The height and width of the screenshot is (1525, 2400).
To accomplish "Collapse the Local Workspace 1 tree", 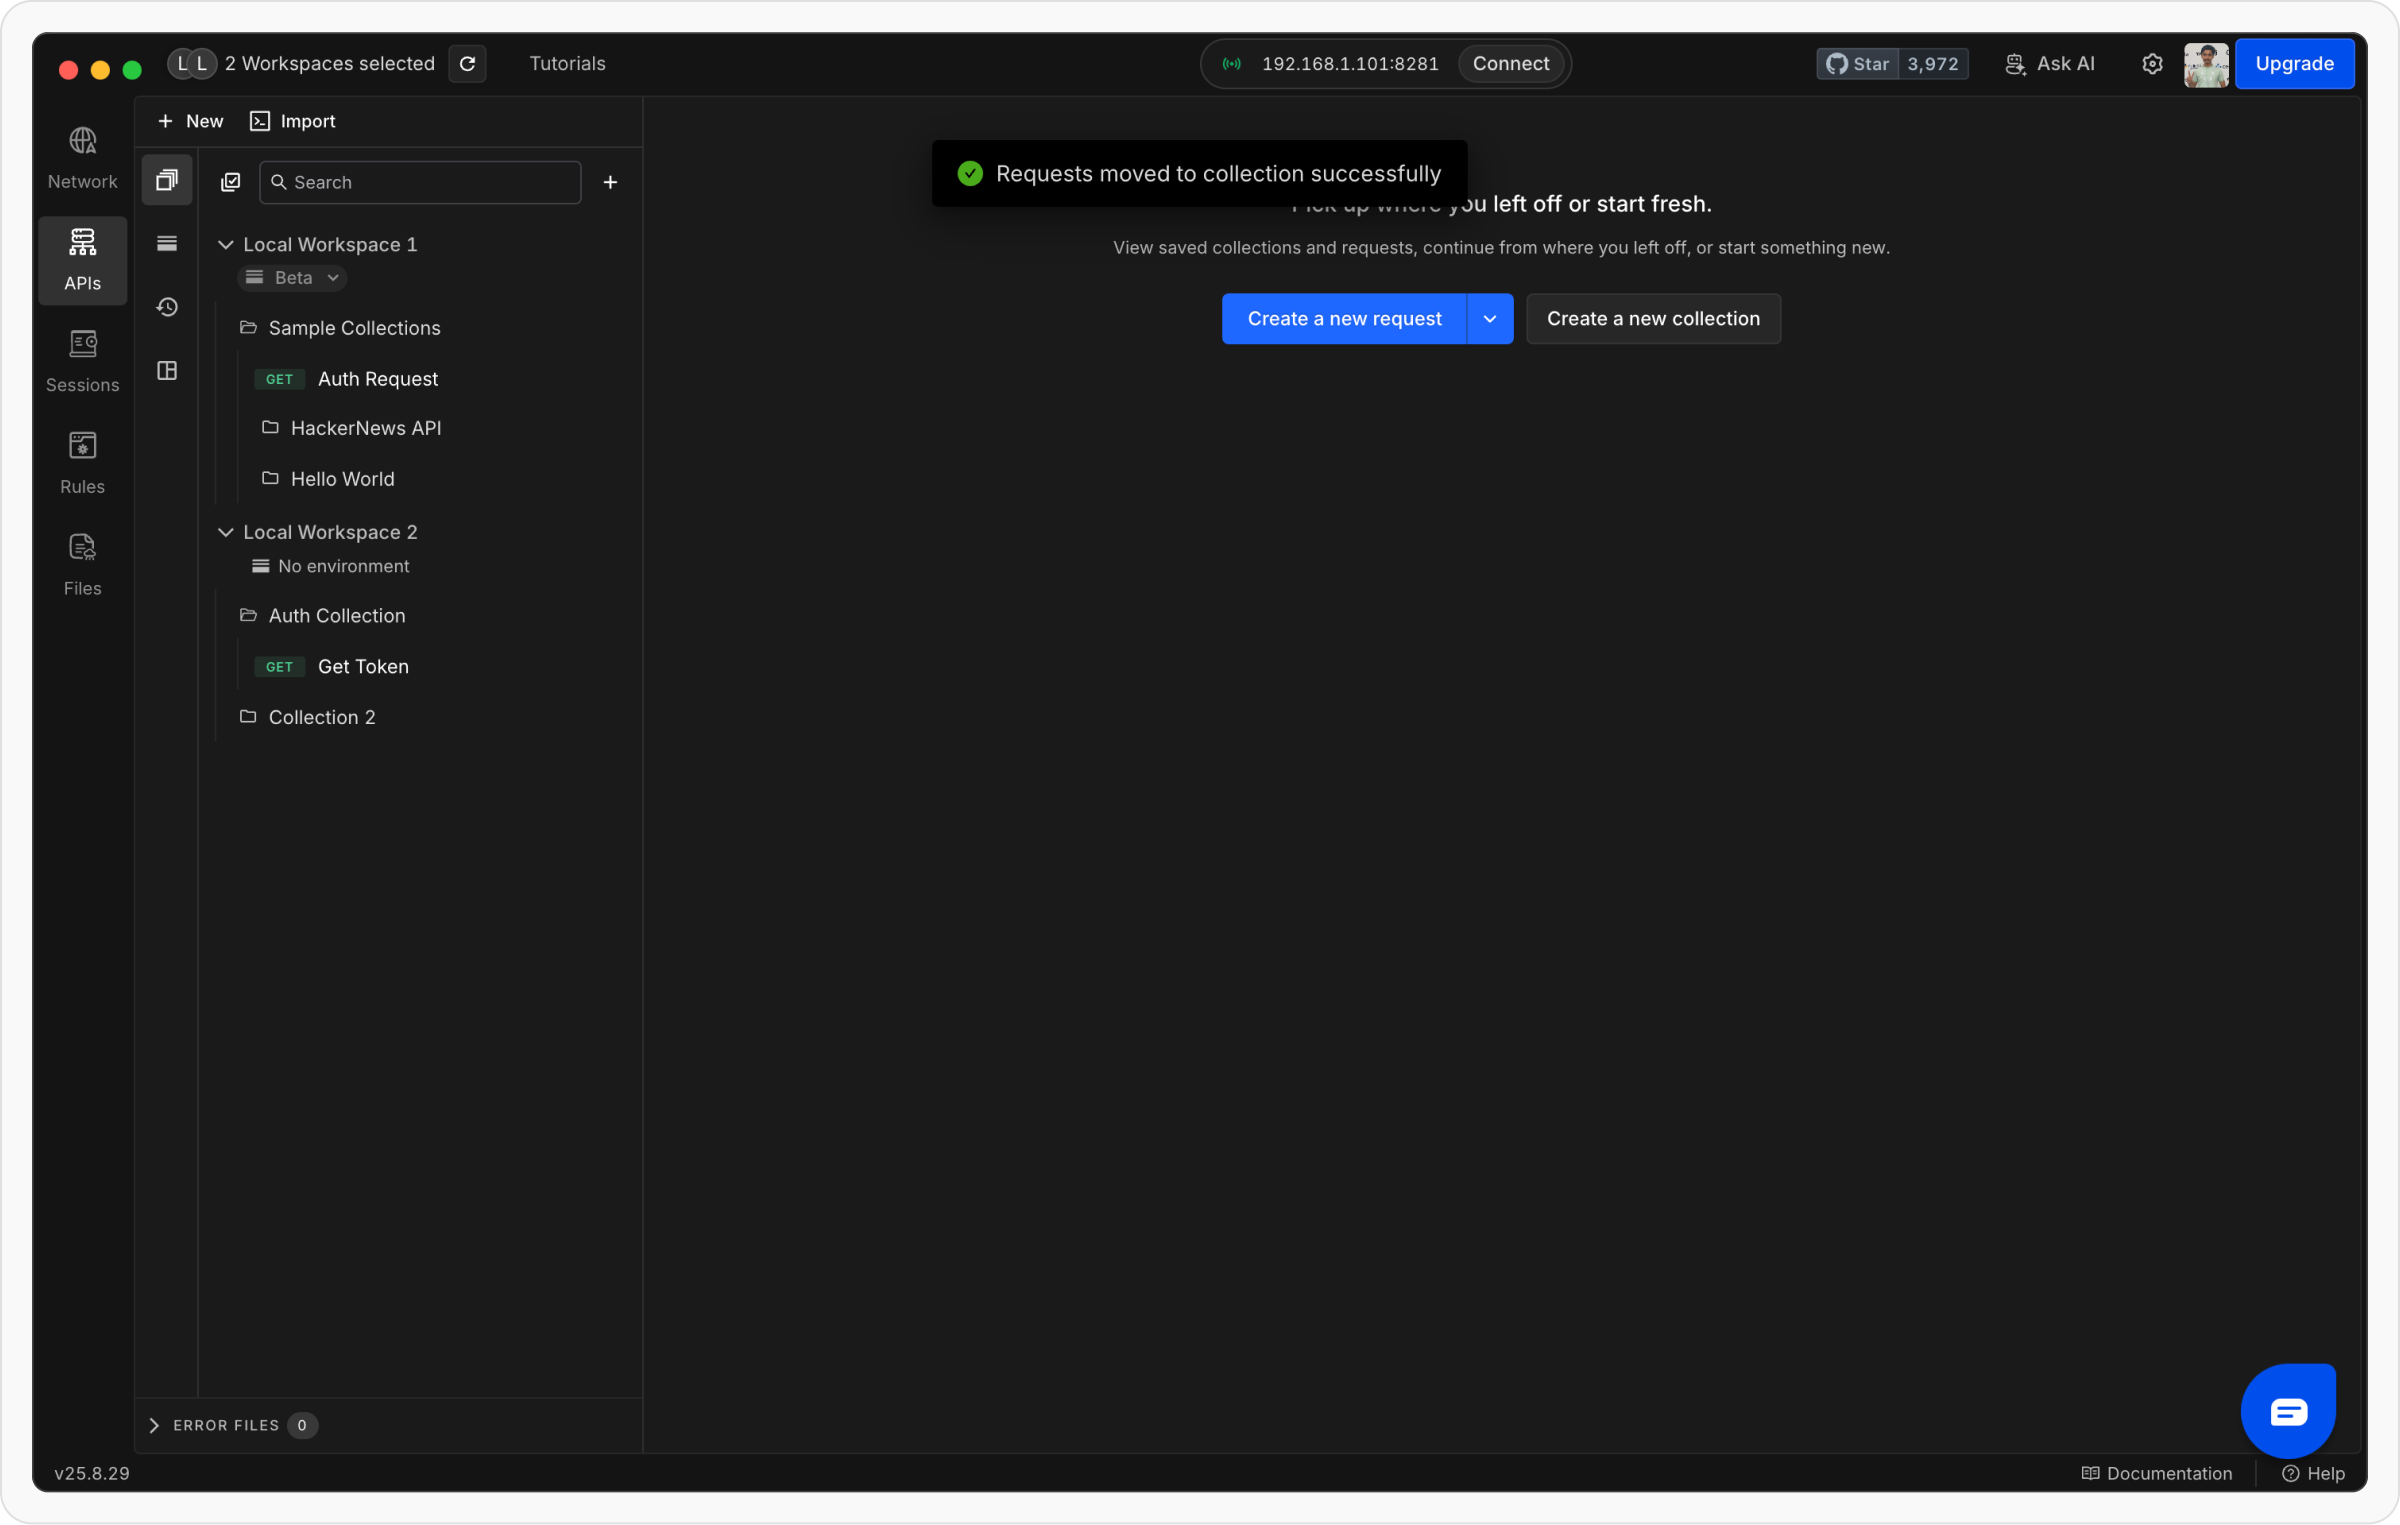I will 226,245.
